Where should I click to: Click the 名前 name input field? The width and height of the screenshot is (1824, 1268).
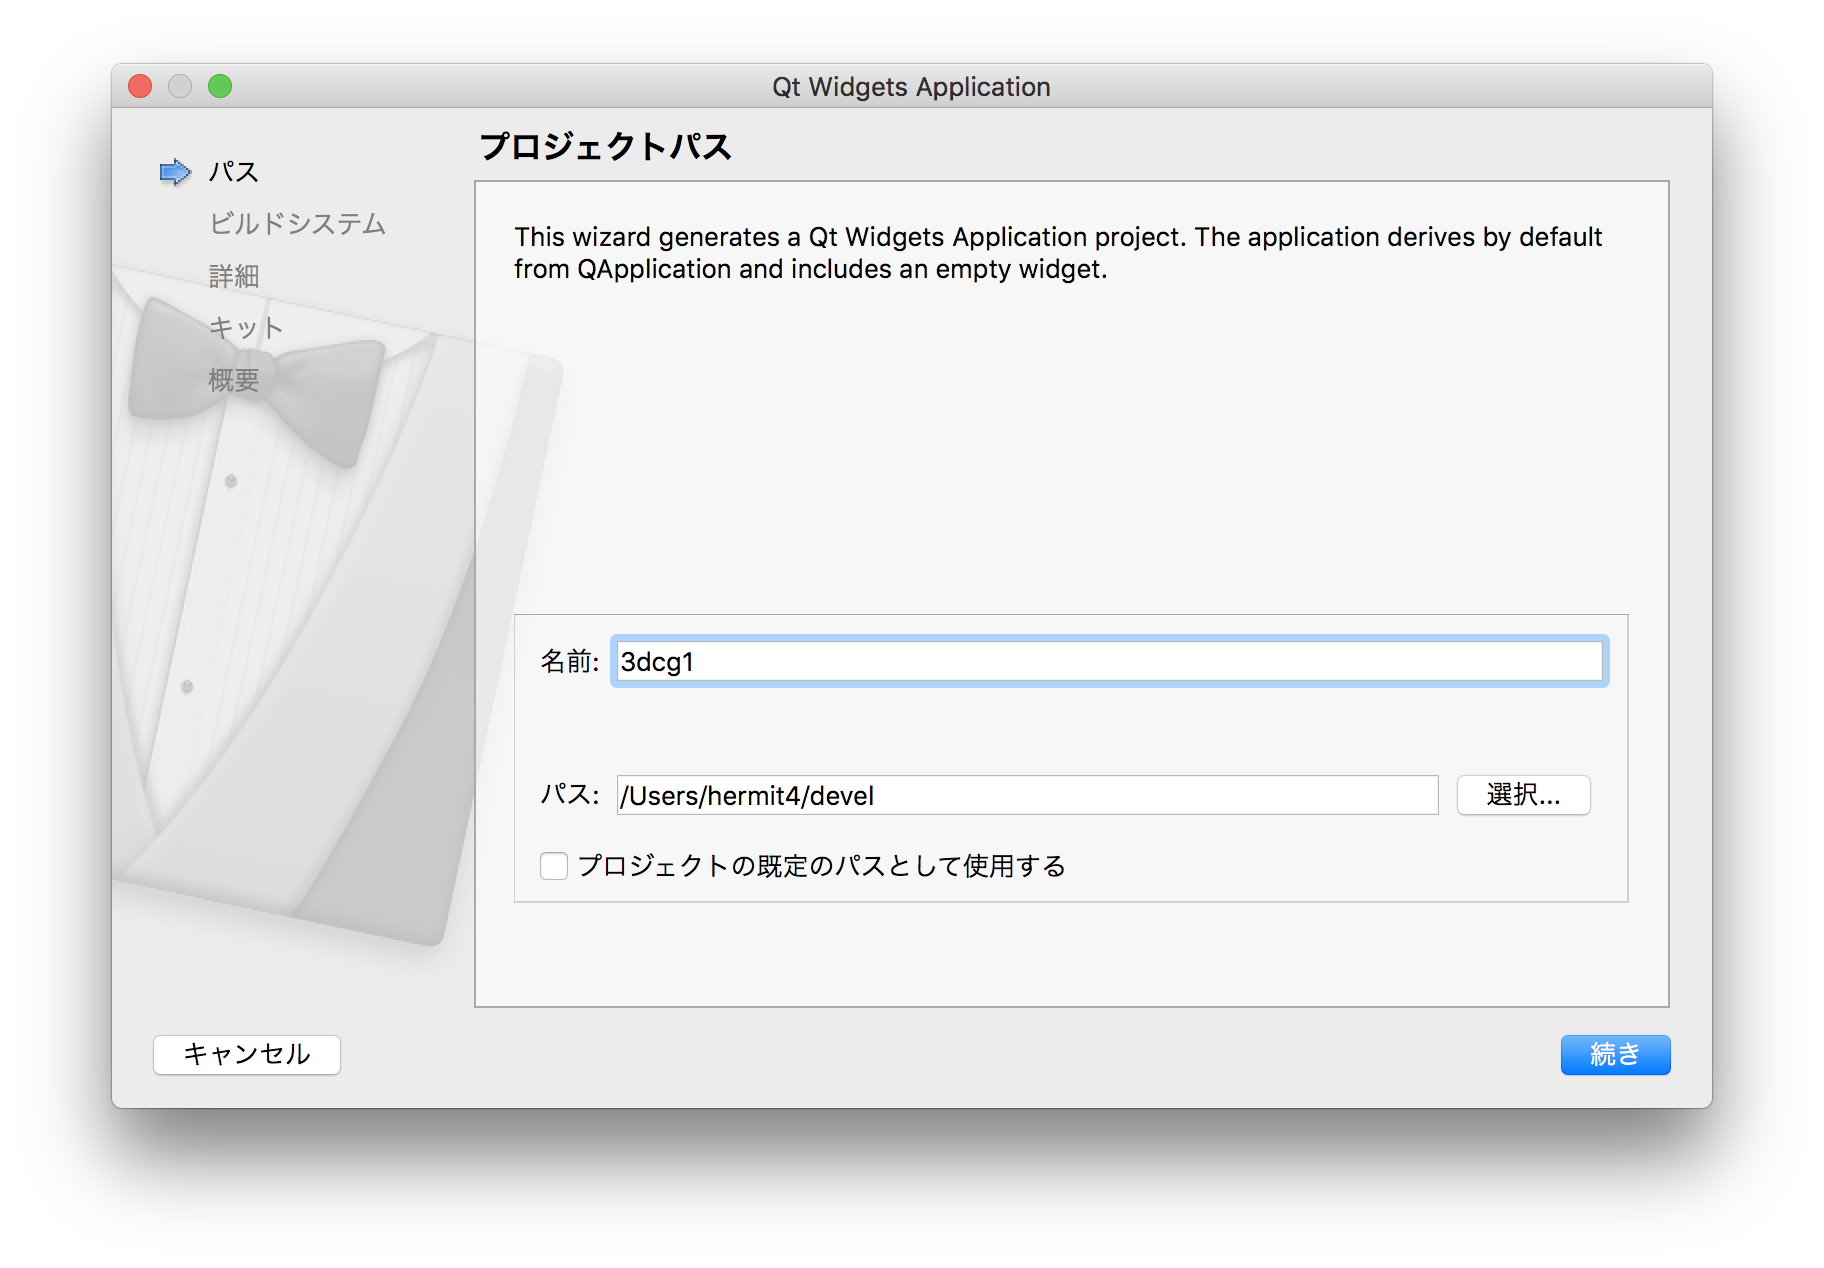pos(1109,661)
